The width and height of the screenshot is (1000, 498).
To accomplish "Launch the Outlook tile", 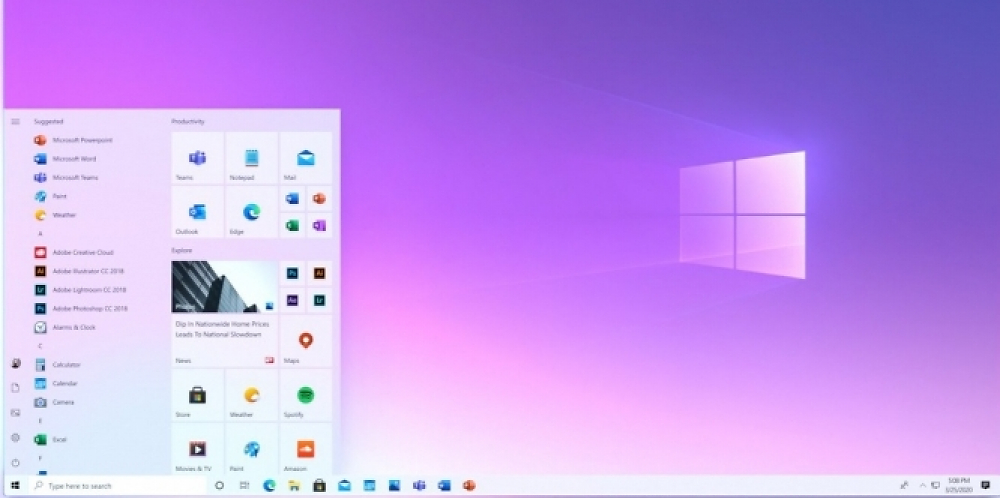I will click(198, 212).
